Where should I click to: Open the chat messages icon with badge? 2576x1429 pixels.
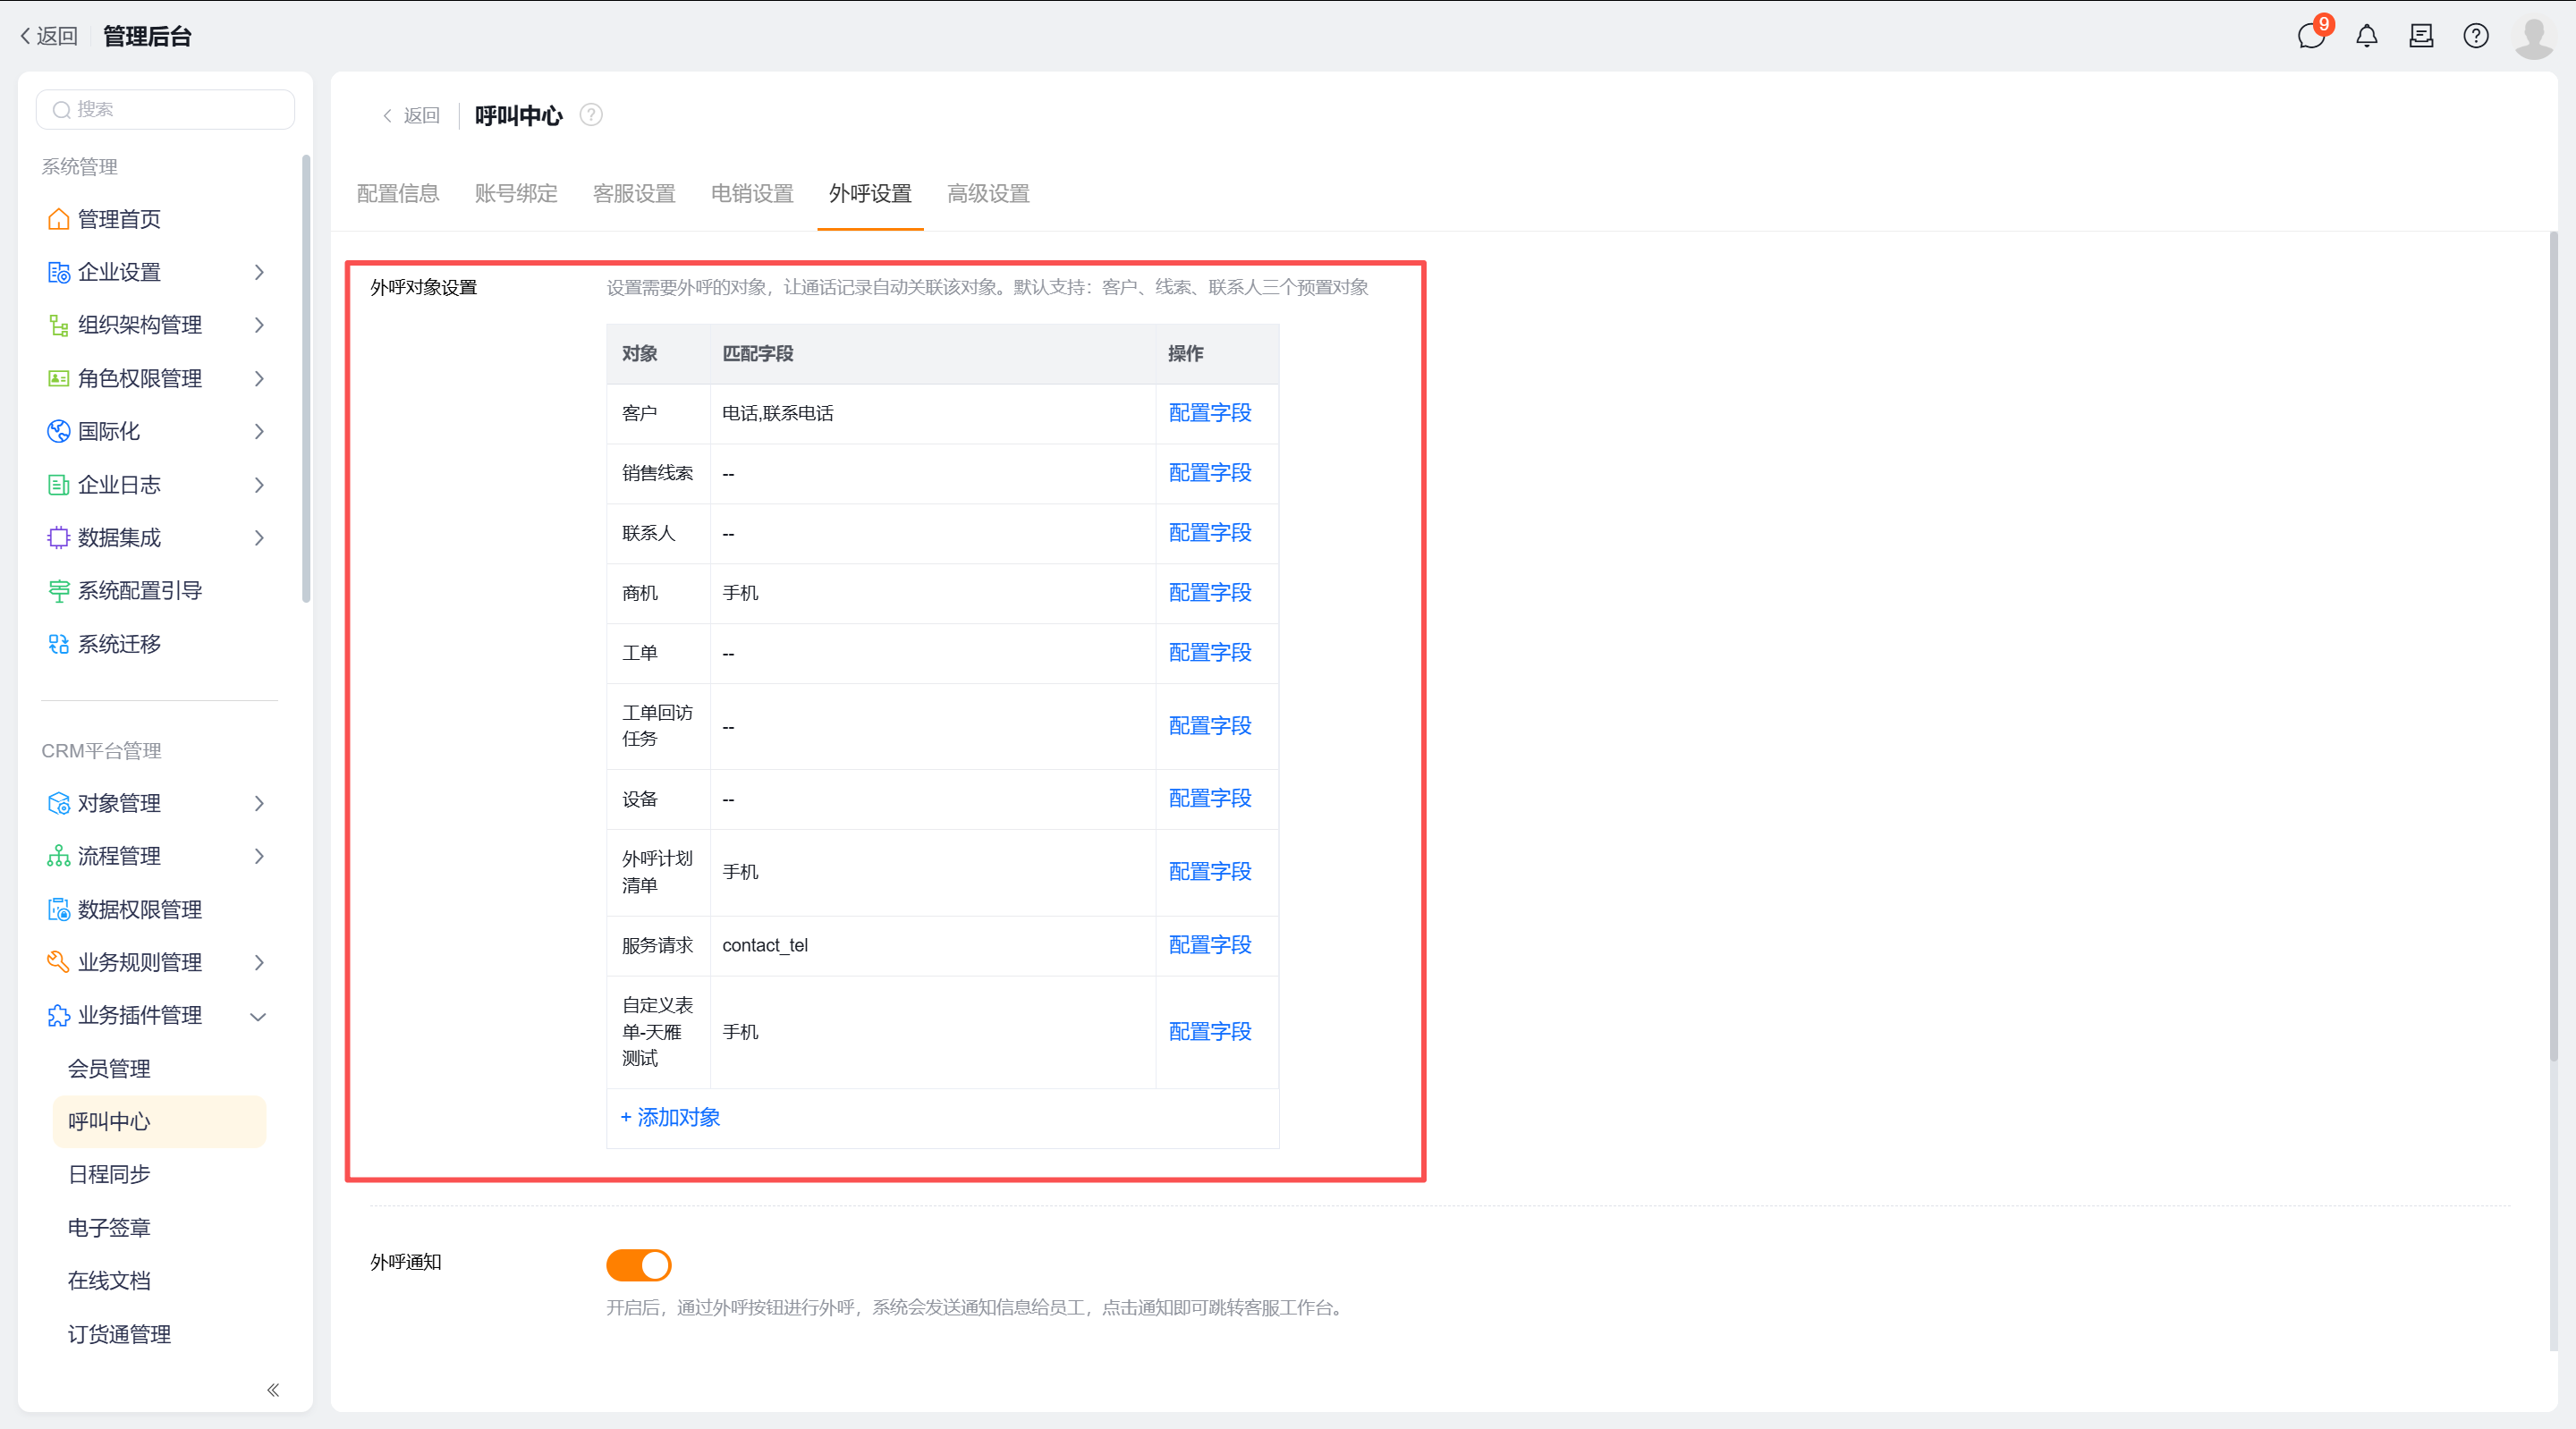(x=2311, y=37)
